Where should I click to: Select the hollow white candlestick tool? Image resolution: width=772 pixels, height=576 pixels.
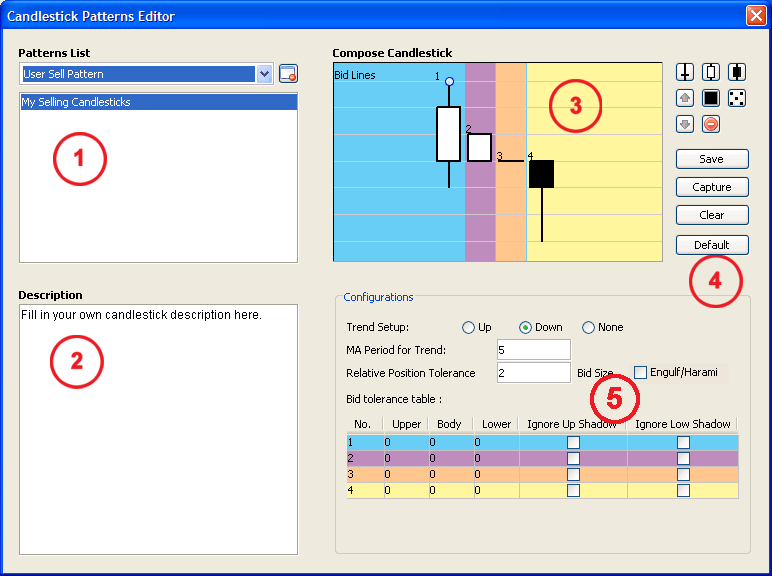pyautogui.click(x=711, y=72)
